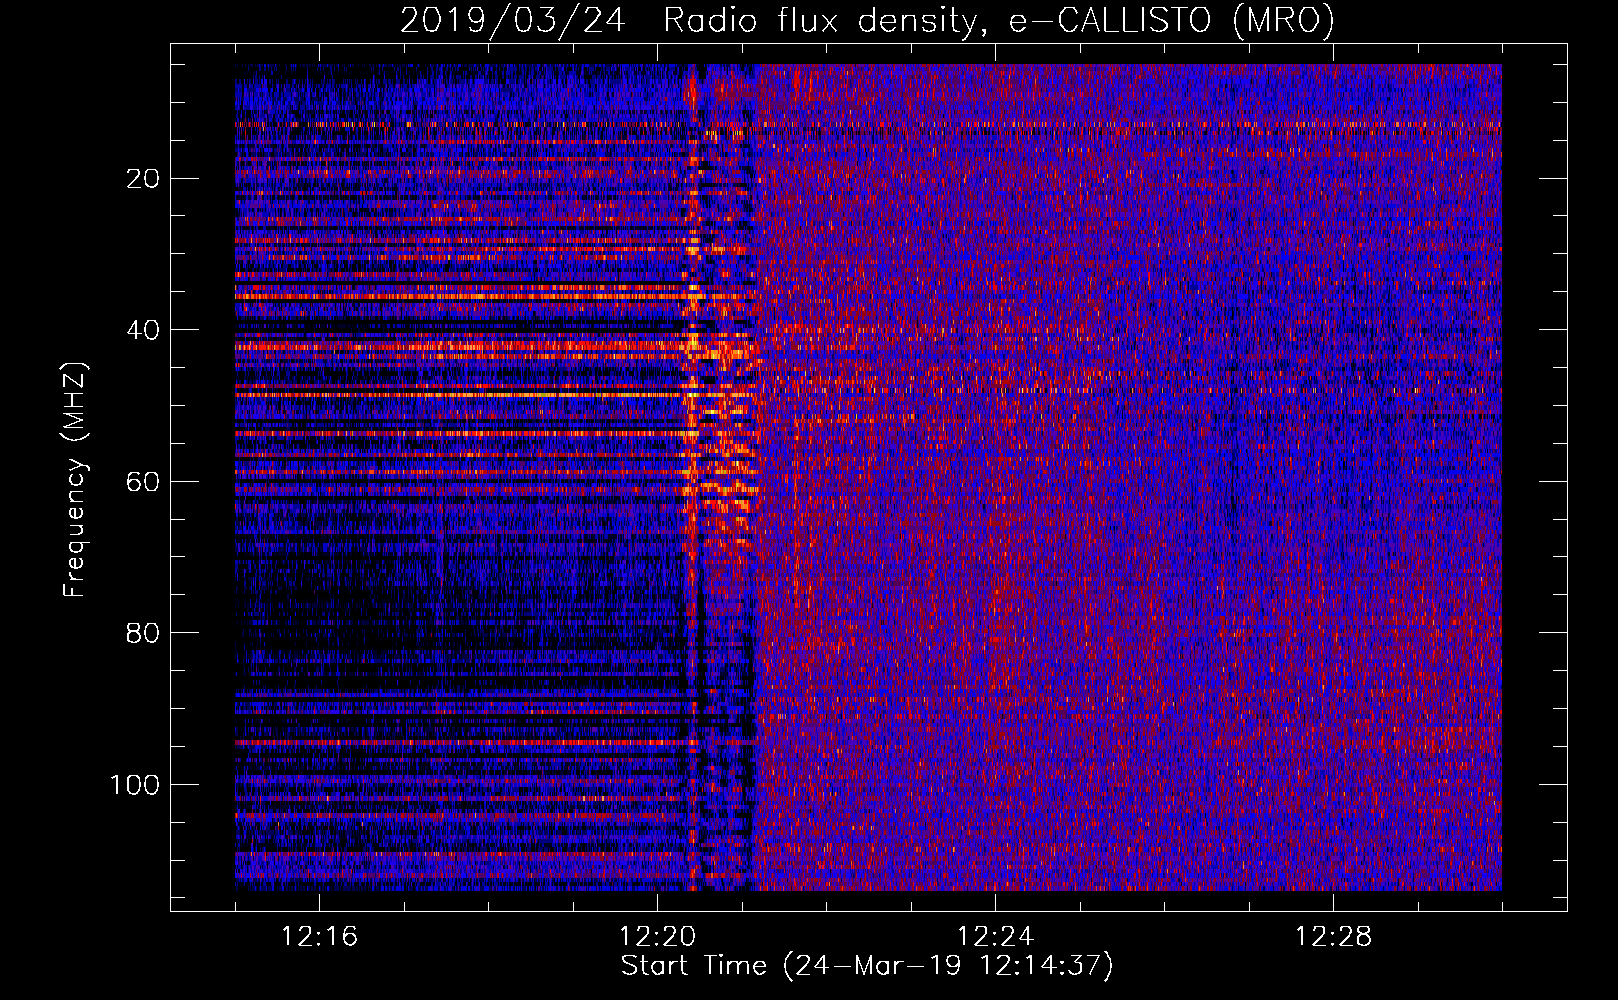Click the 60 MHz frequency tick label
This screenshot has width=1618, height=1000.
point(144,482)
